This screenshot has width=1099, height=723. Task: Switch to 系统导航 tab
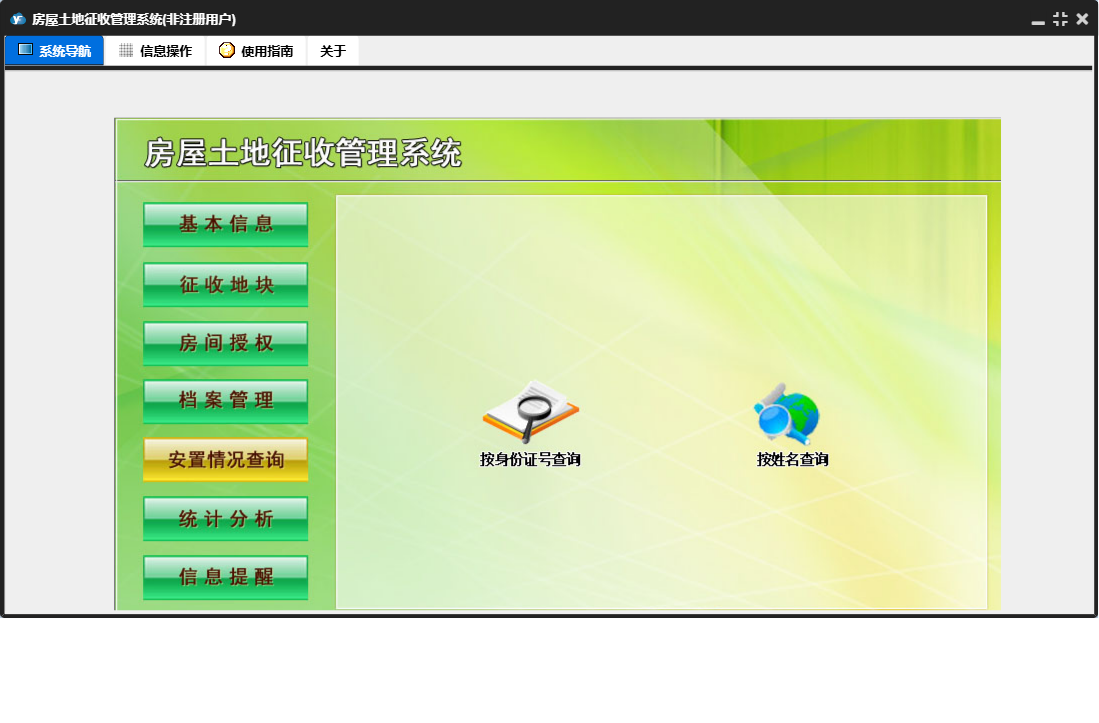point(55,50)
